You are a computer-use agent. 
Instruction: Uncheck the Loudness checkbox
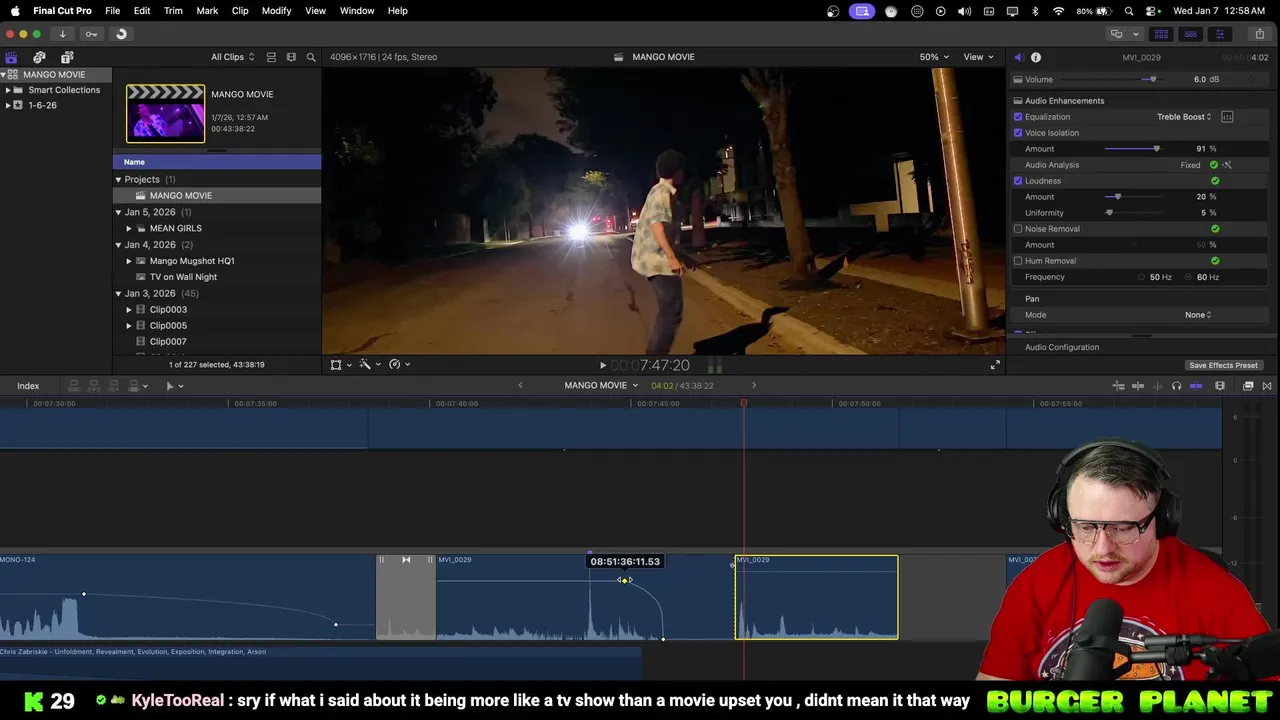coord(1018,181)
